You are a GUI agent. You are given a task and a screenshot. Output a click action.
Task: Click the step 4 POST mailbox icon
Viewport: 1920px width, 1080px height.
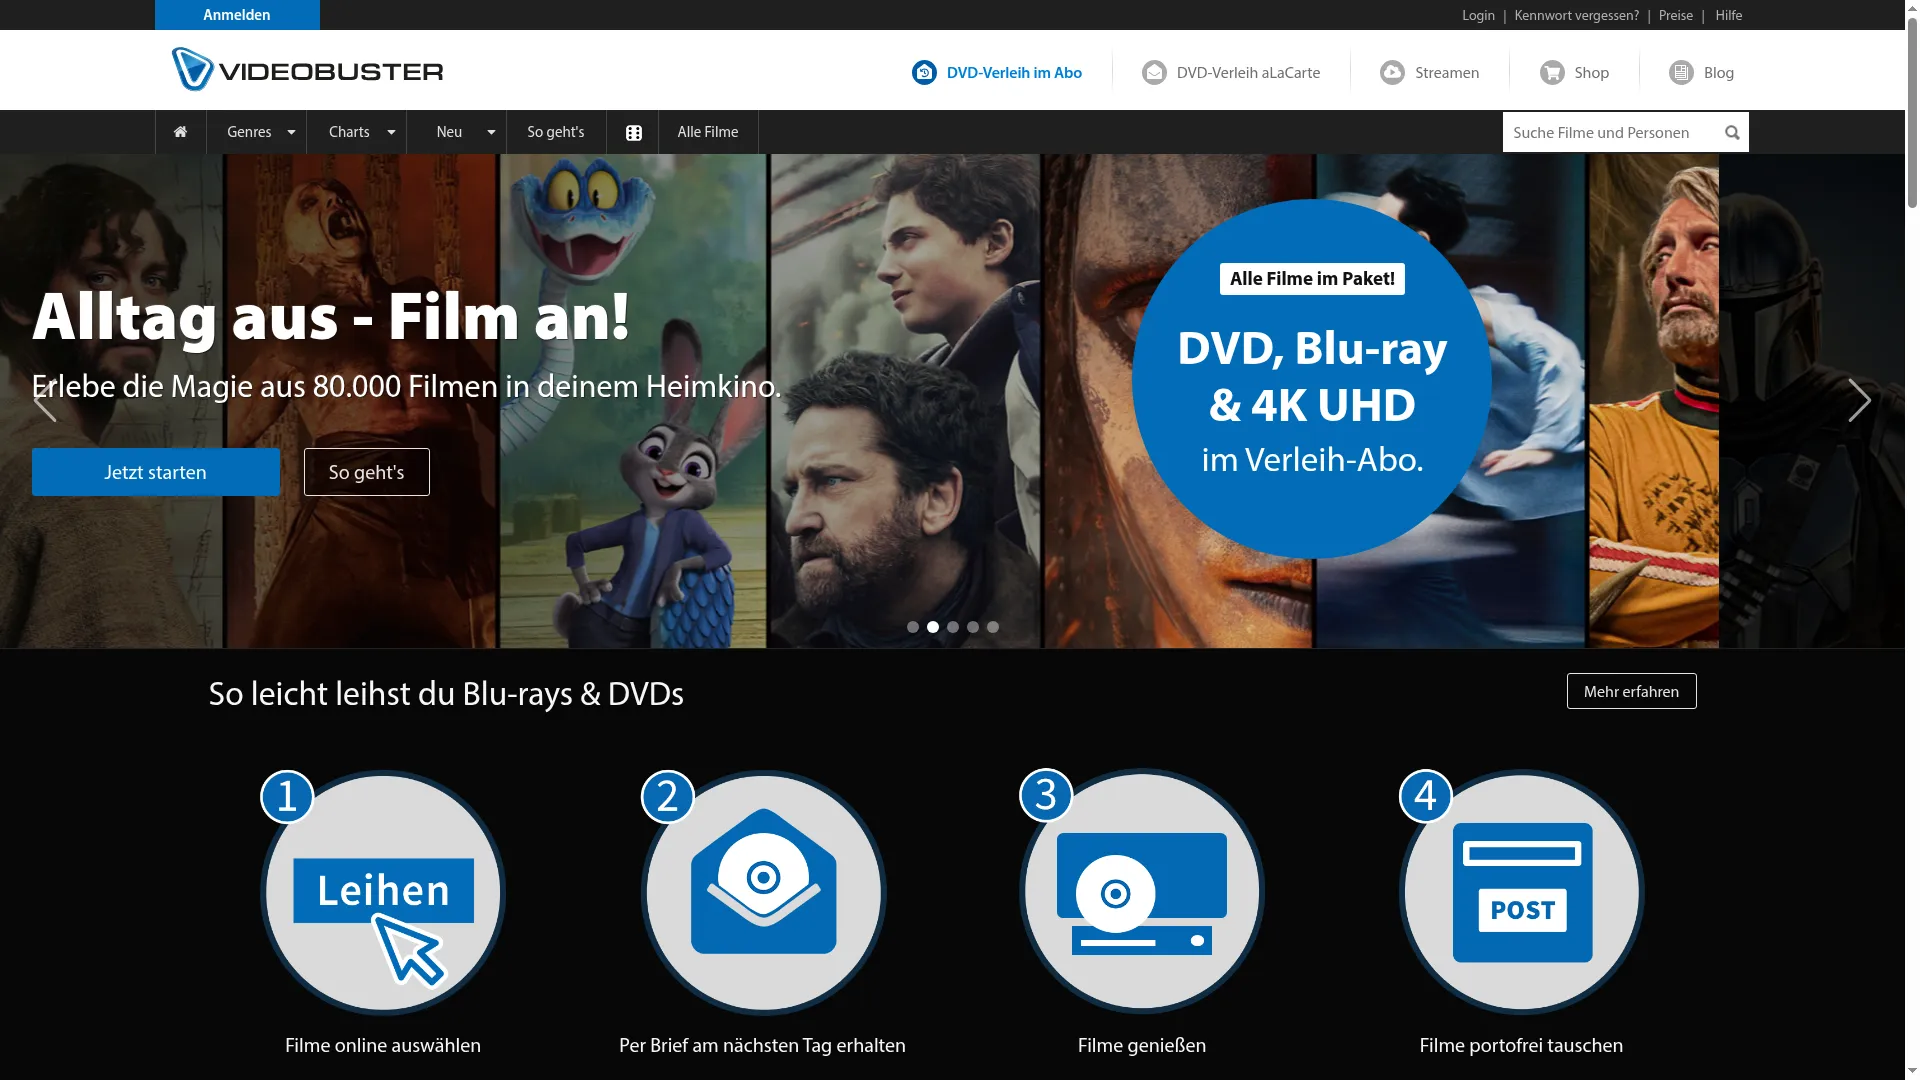tap(1522, 892)
